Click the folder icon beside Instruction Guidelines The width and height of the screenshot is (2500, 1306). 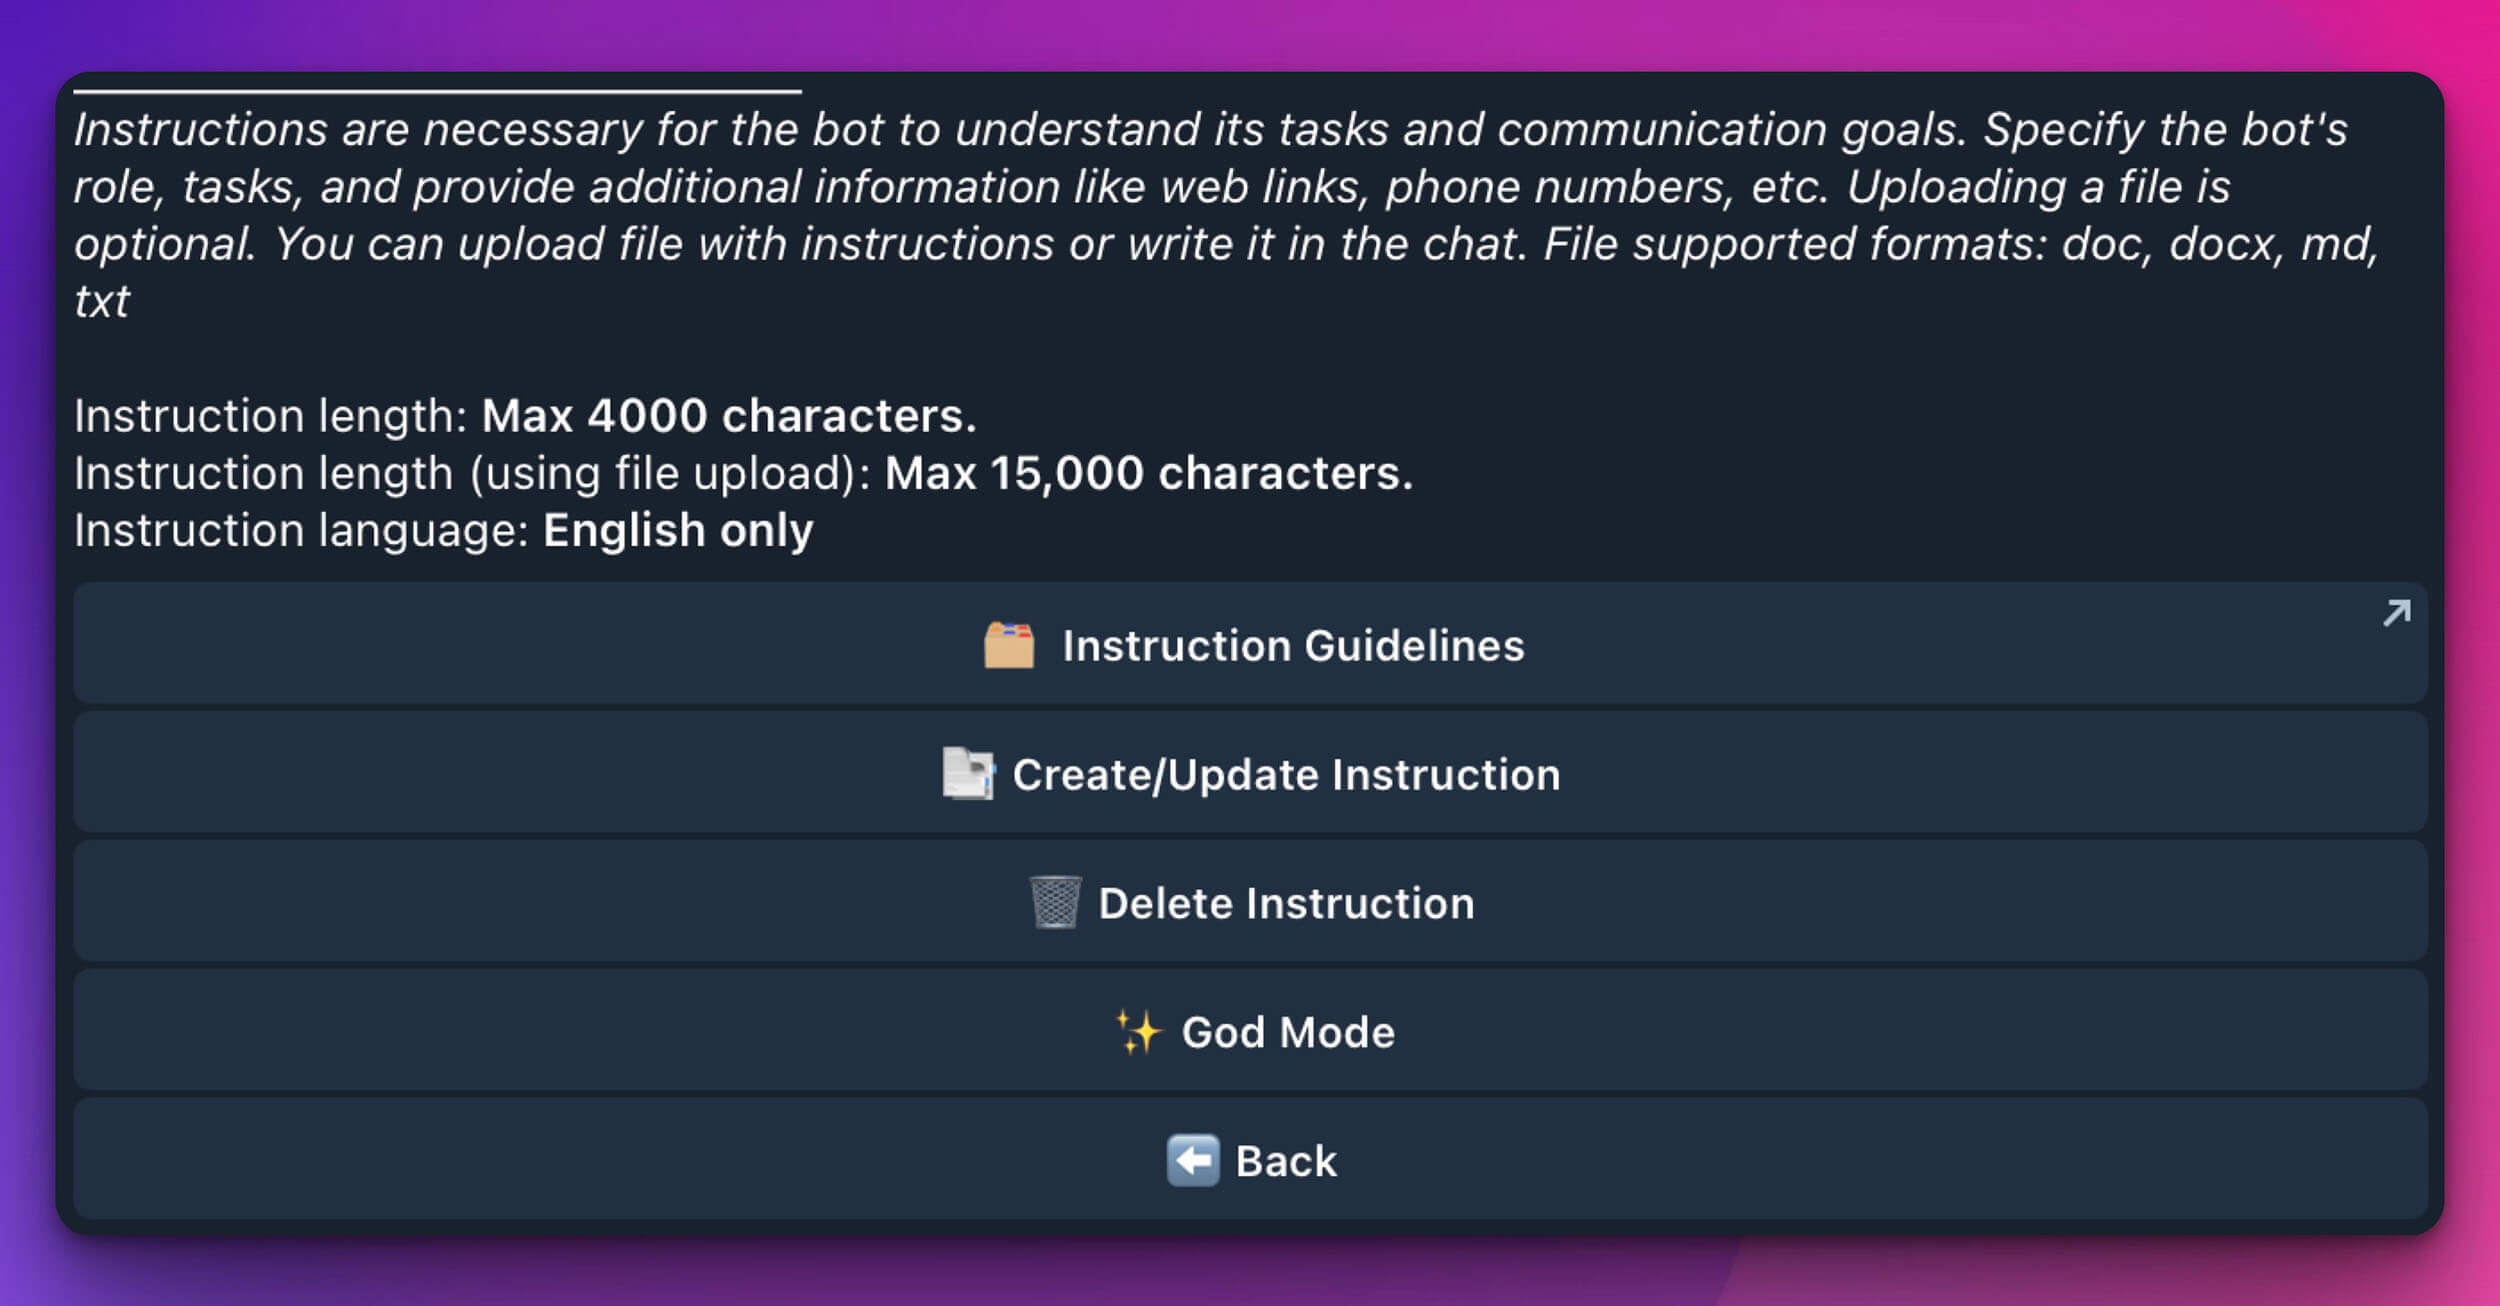[x=1008, y=645]
